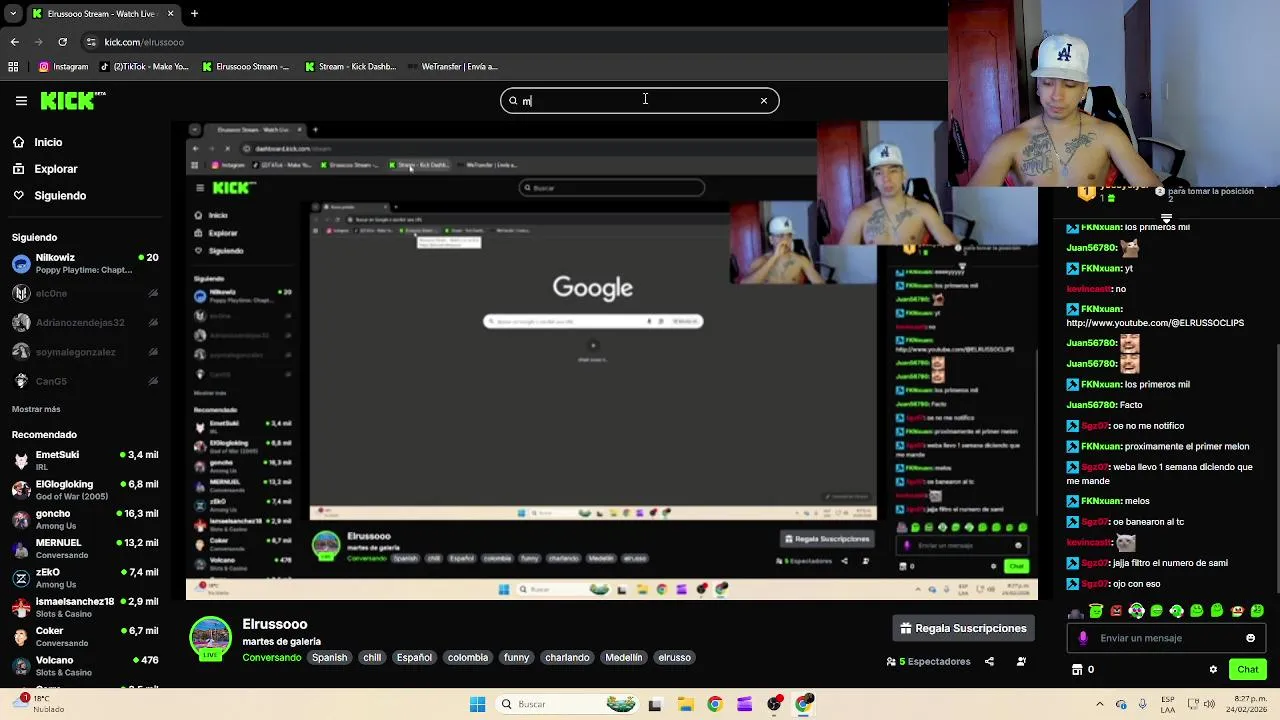Open the Windows Start menu
The width and height of the screenshot is (1280, 720).
[x=477, y=704]
